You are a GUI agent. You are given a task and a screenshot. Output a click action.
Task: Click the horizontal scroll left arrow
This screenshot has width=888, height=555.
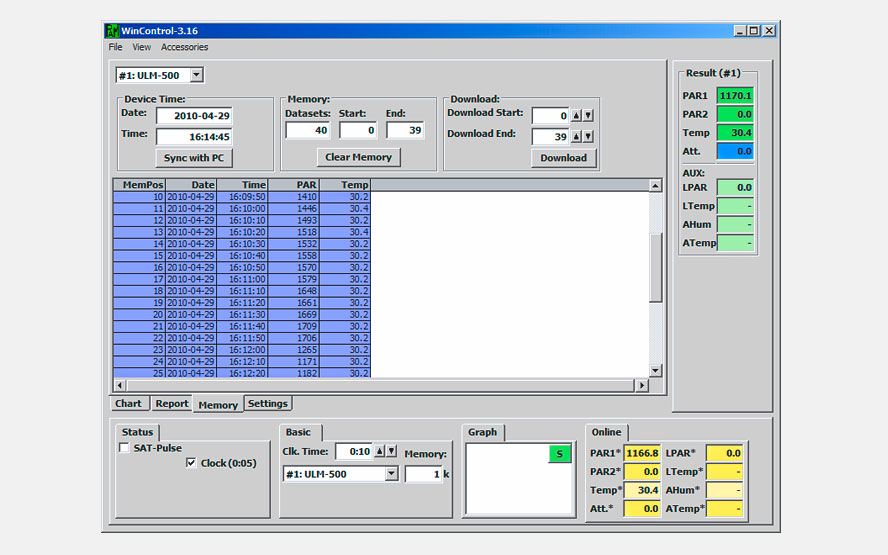pyautogui.click(x=119, y=385)
